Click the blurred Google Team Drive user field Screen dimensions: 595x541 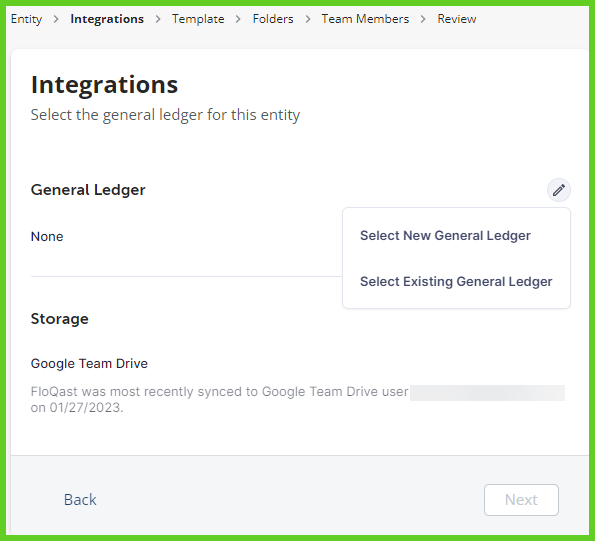point(487,393)
